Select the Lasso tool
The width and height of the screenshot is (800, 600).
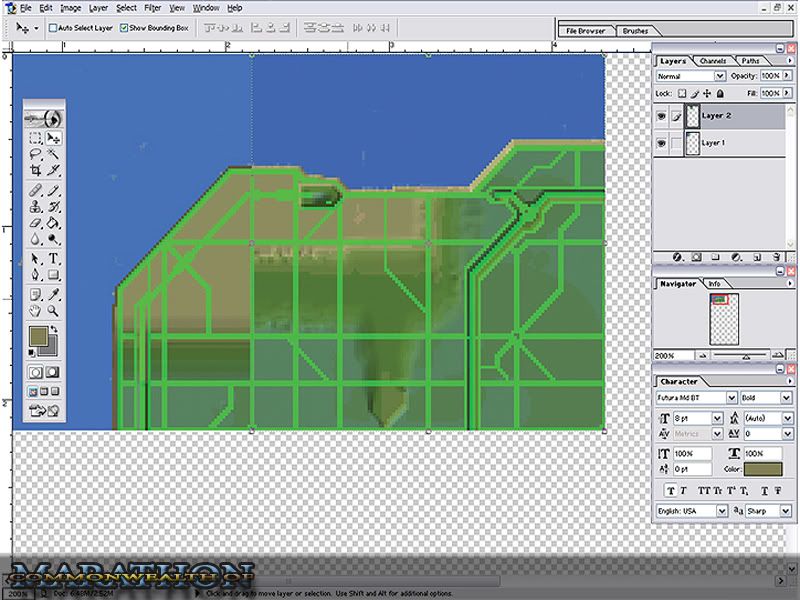pos(35,154)
